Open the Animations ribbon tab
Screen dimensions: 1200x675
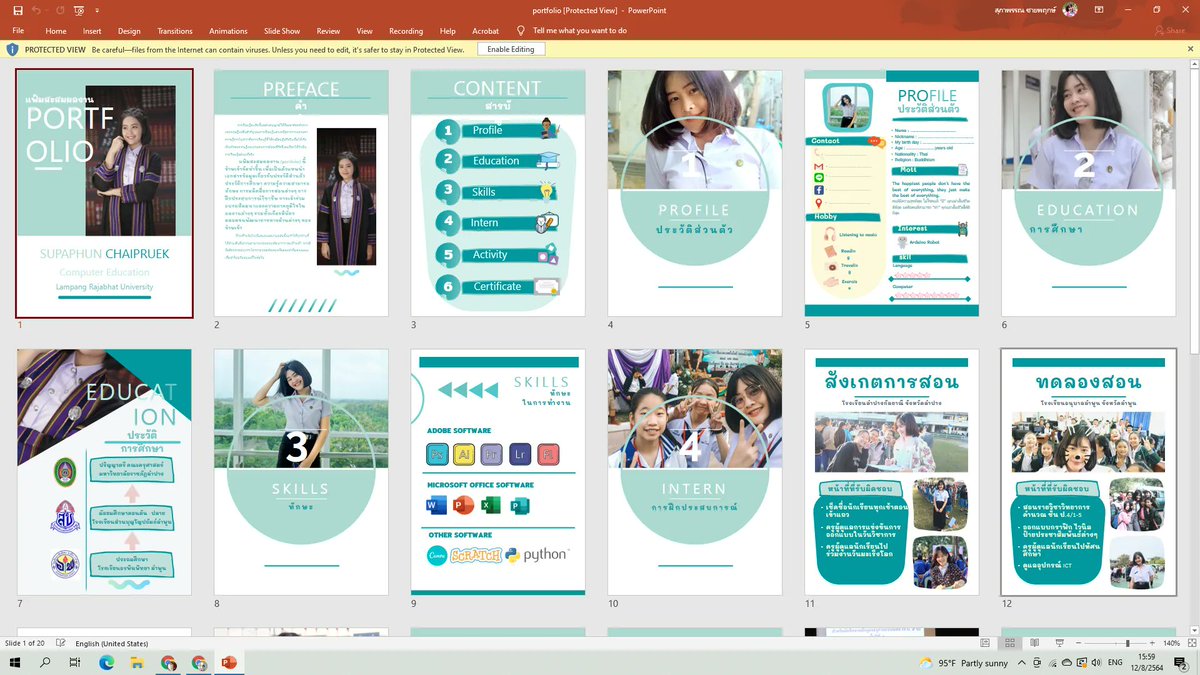tap(228, 31)
